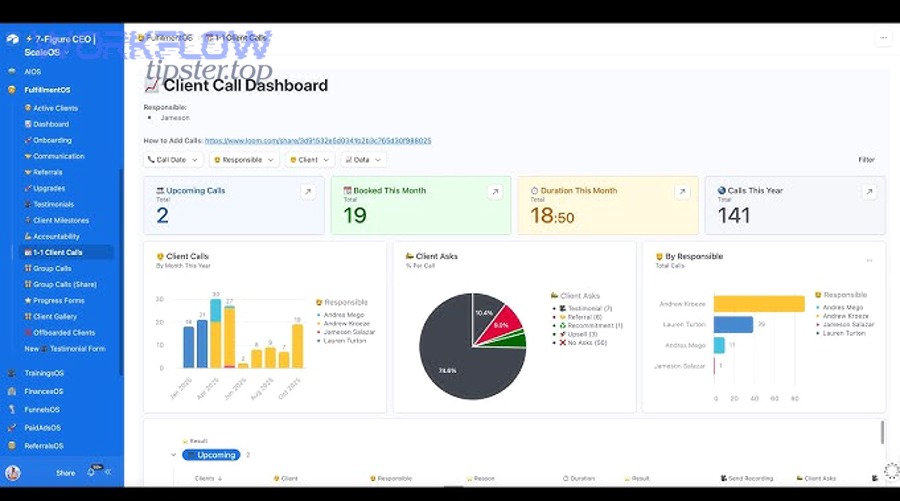Expand the Duration This Month card arrow
Viewport: 900px width, 501px height.
click(681, 192)
